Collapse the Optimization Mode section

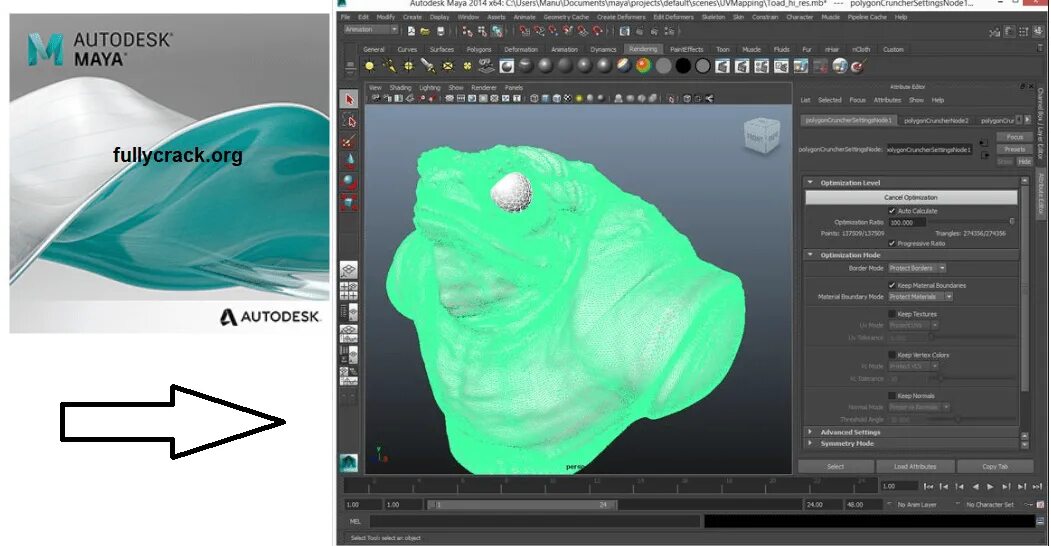tap(810, 255)
